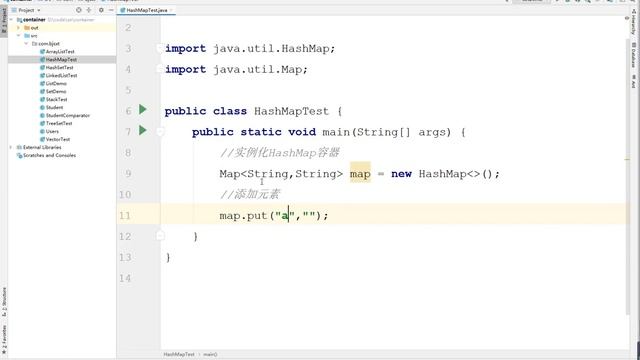Select LinkedListTest class
The image size is (640, 360).
tap(61, 76)
